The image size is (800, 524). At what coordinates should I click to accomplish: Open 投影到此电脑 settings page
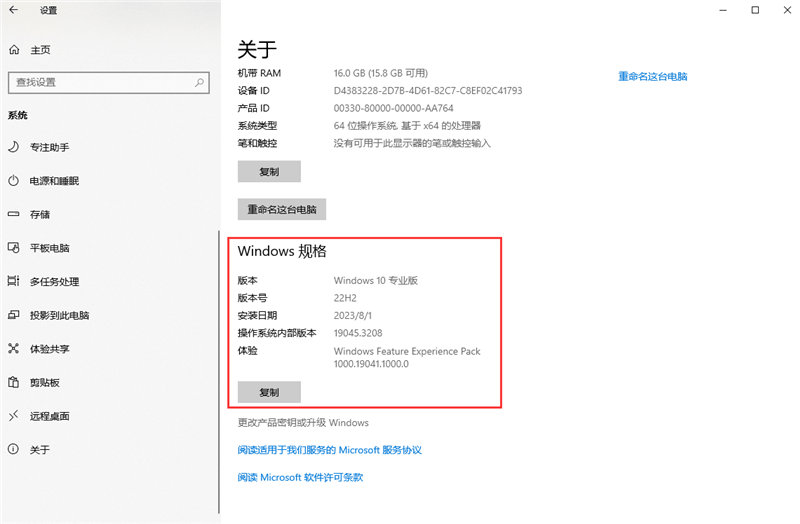[x=59, y=315]
